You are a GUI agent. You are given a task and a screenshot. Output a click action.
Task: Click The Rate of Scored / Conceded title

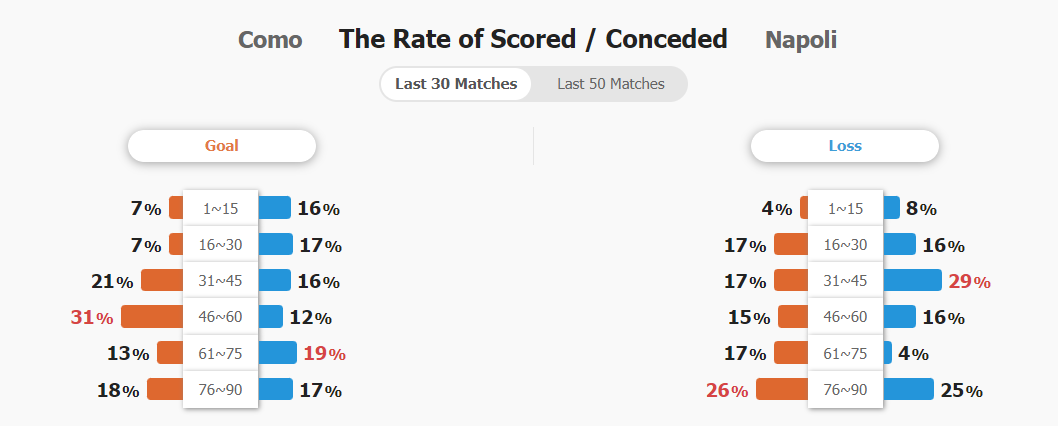(533, 39)
